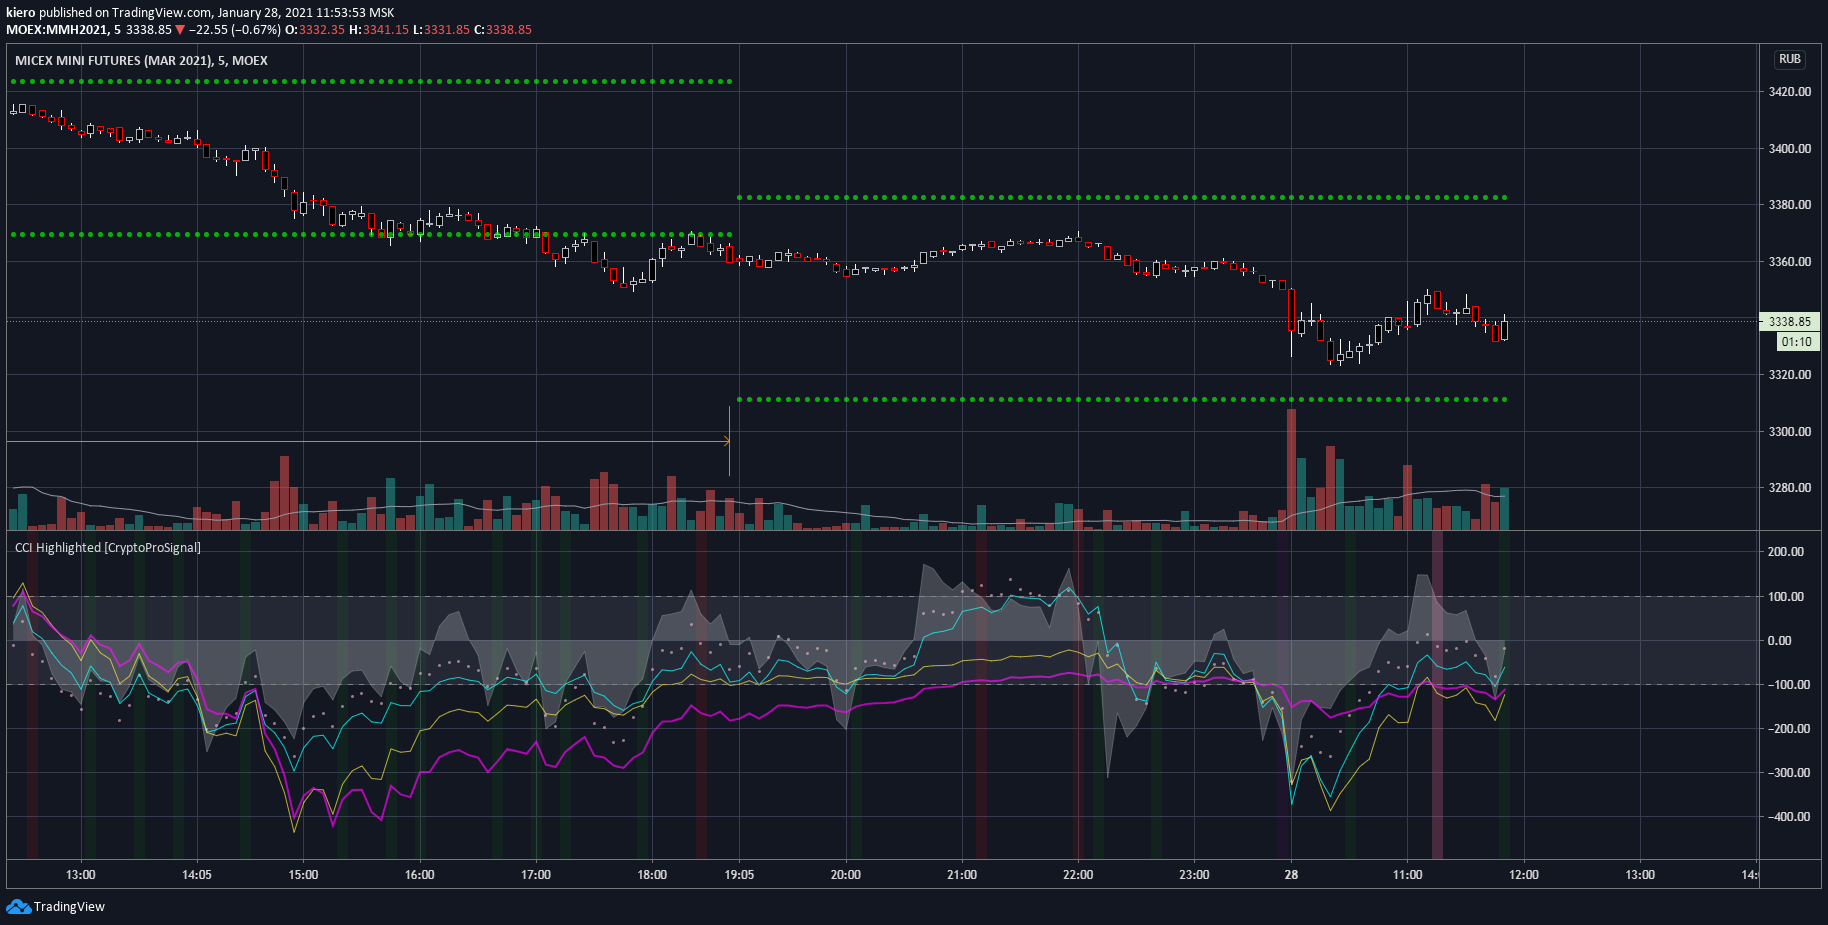The image size is (1828, 925).
Task: Click the 23:00 time axis label
Action: [1194, 875]
